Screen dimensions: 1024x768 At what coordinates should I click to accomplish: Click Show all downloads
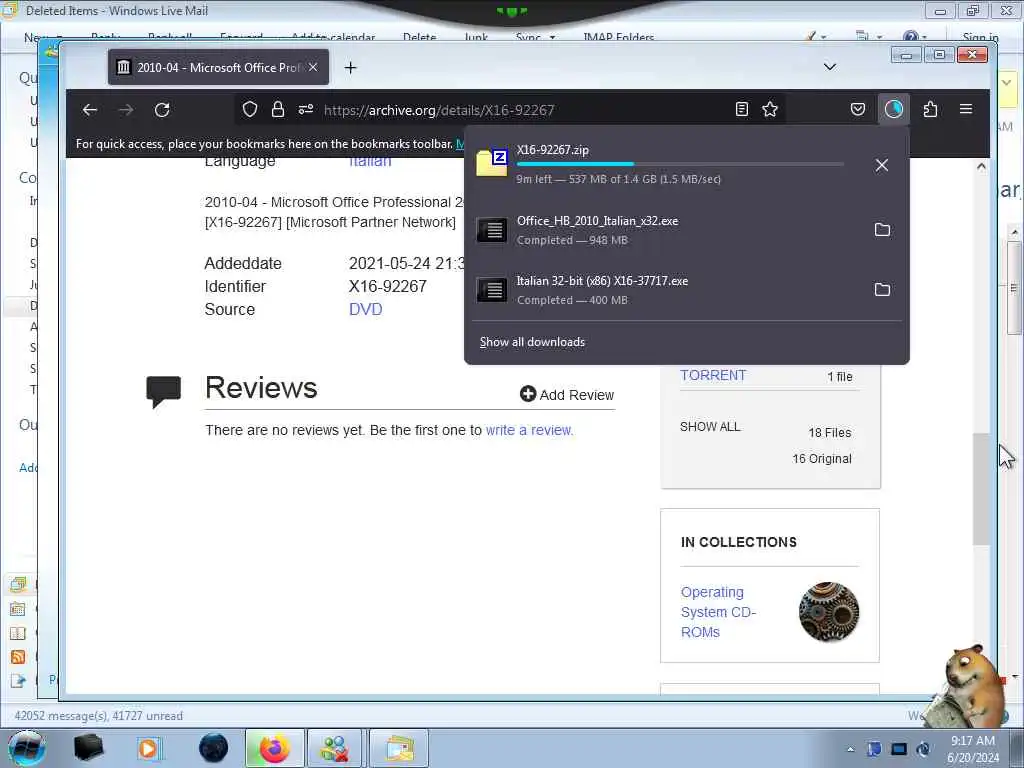(x=532, y=342)
